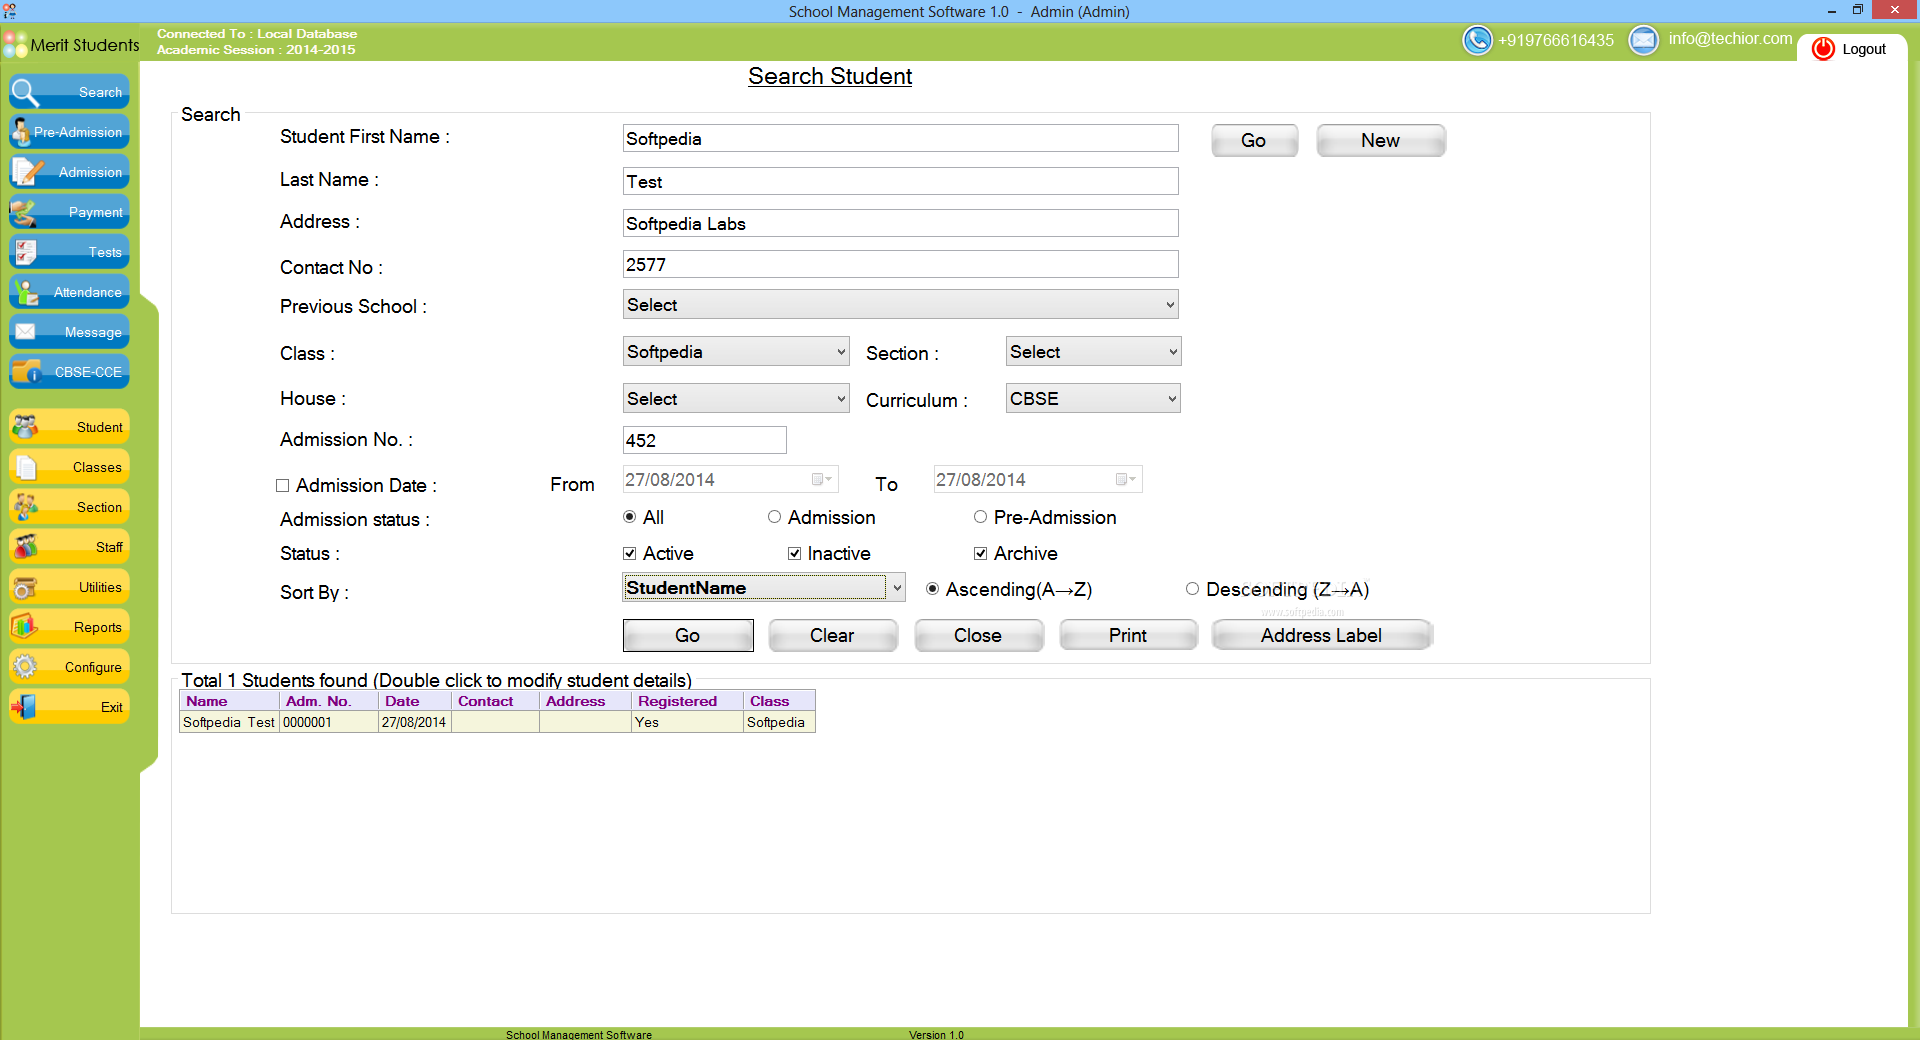The image size is (1920, 1040).
Task: Click the Clear button
Action: (832, 636)
